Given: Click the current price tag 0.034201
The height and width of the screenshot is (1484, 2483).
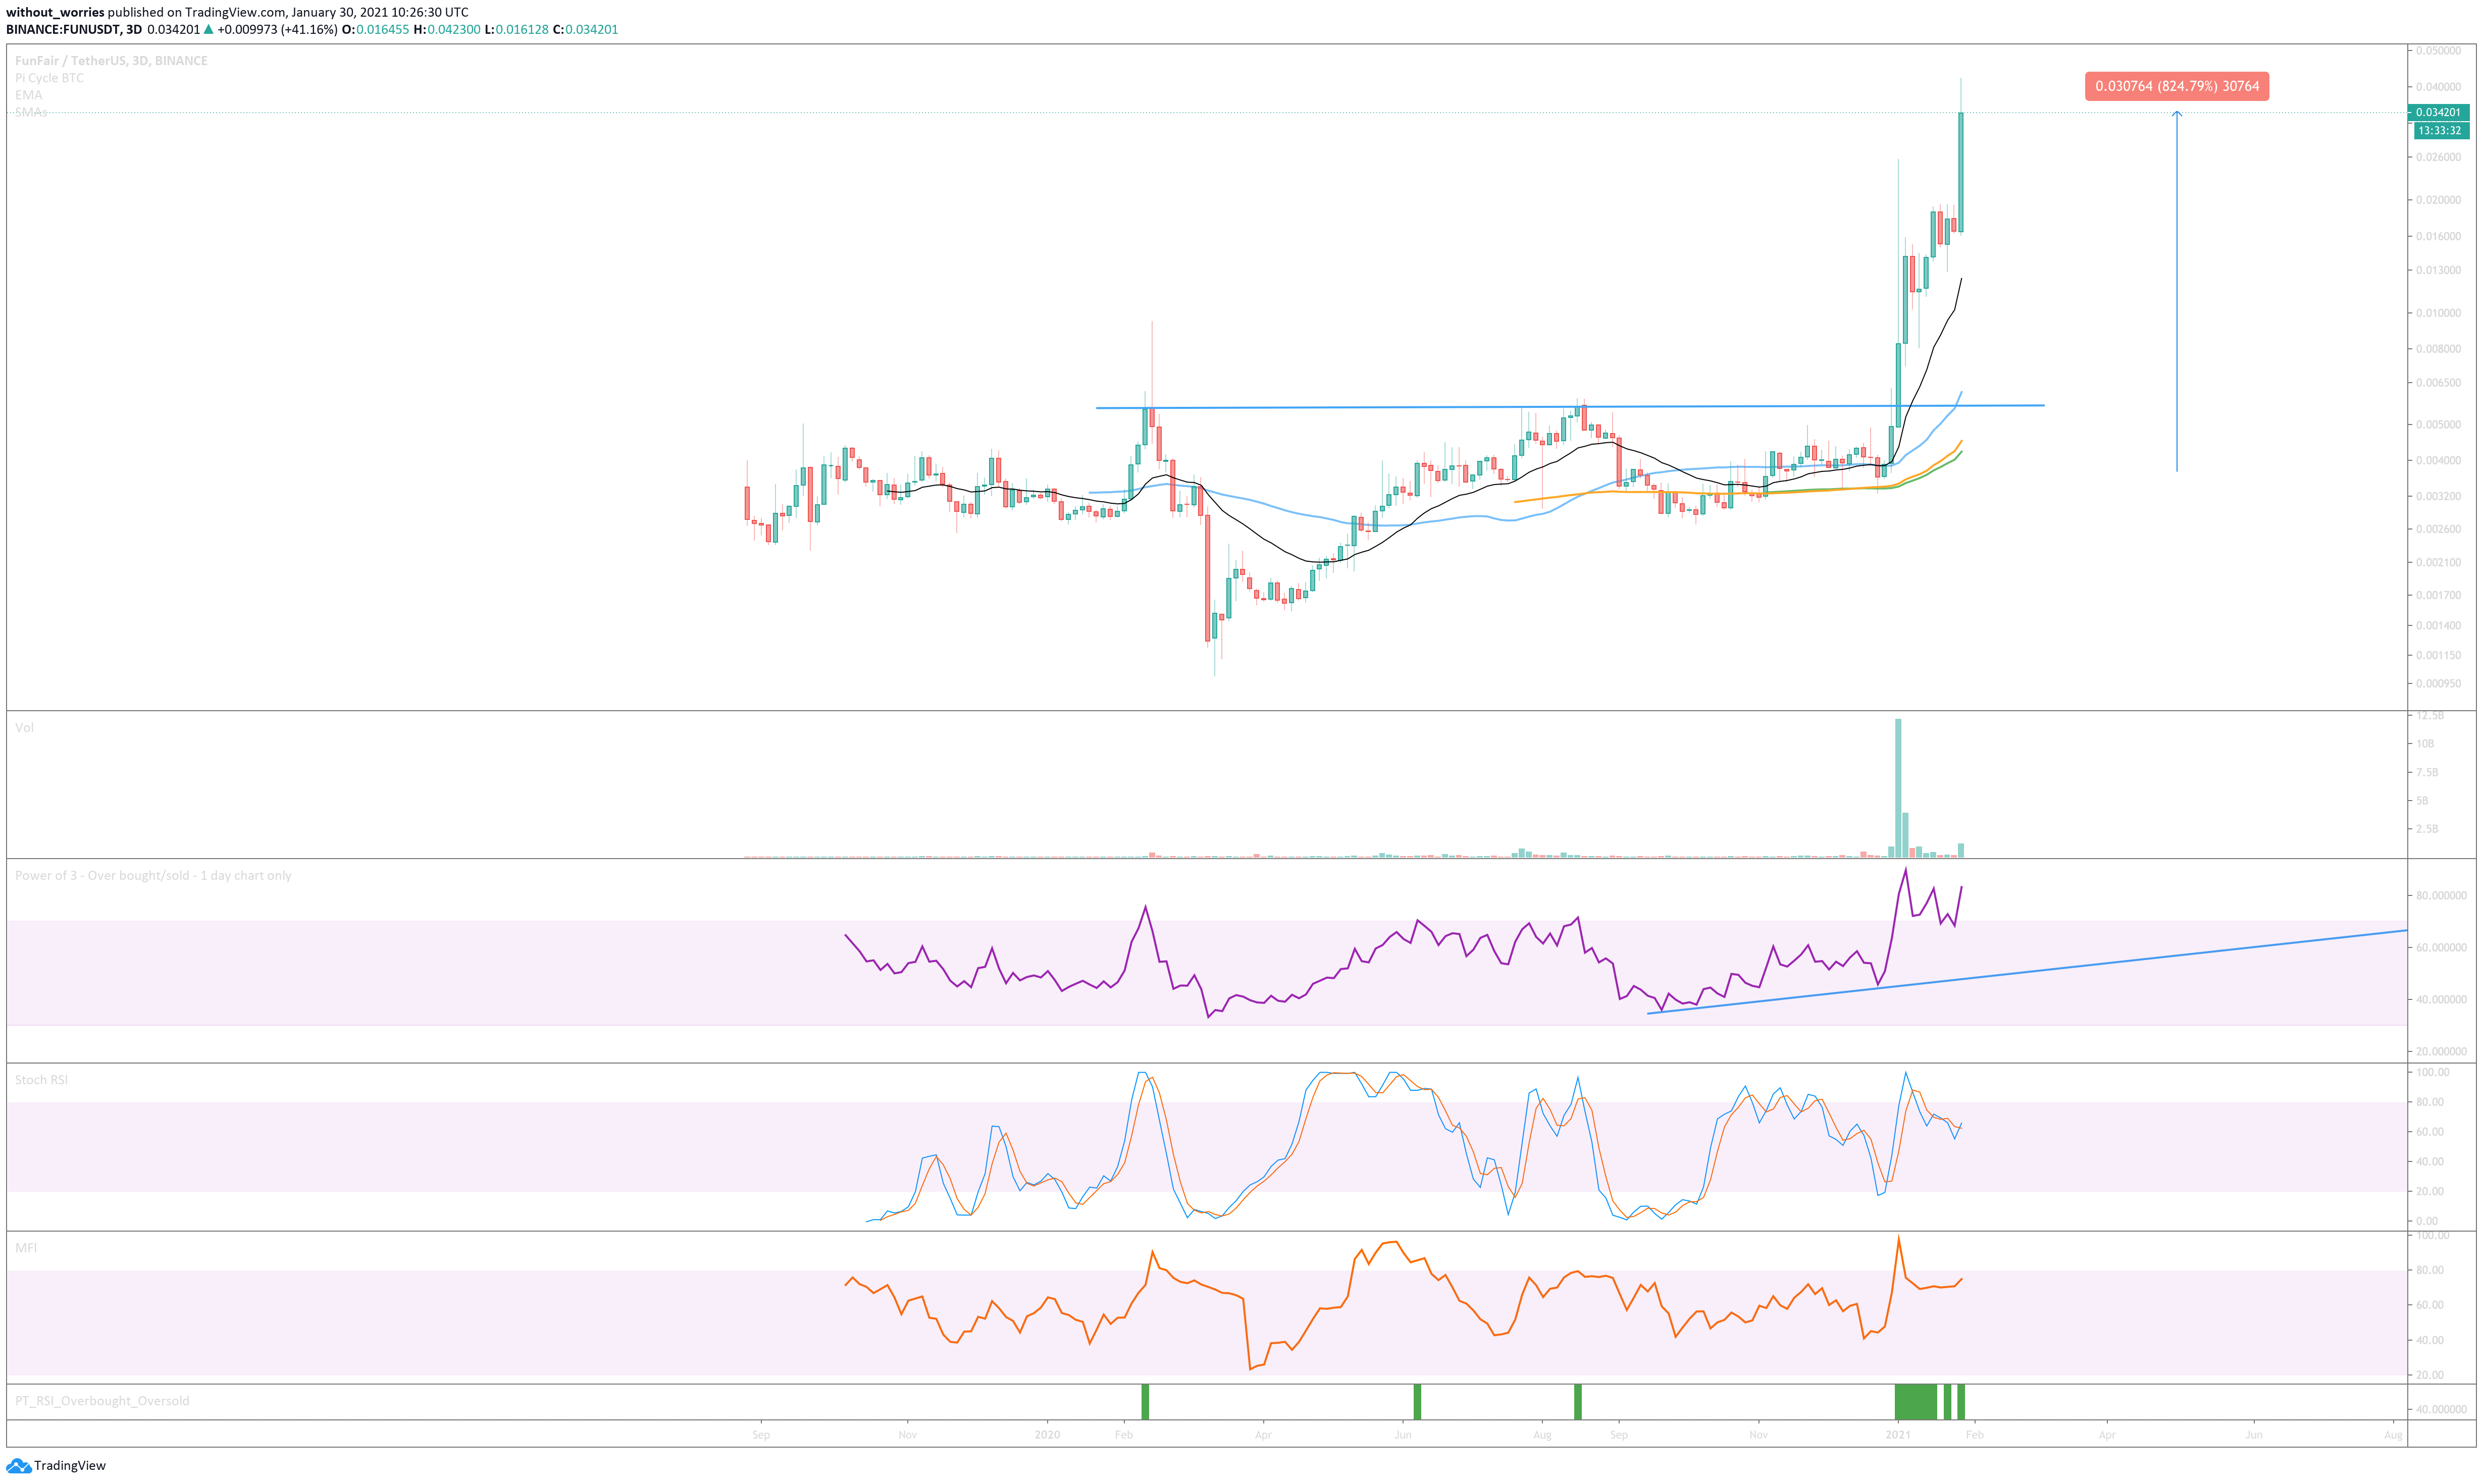Looking at the screenshot, I should click(x=2438, y=112).
